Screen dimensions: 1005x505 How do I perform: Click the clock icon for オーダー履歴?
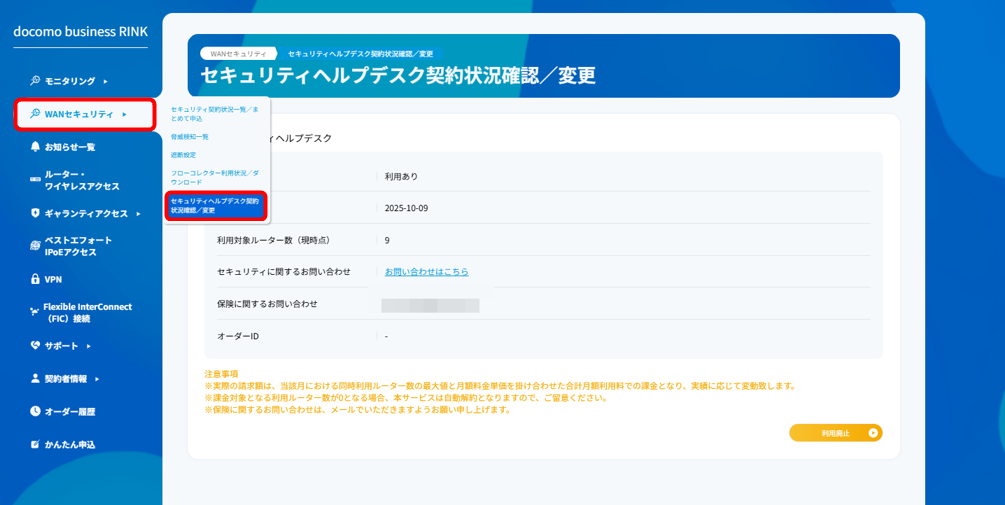coord(36,411)
